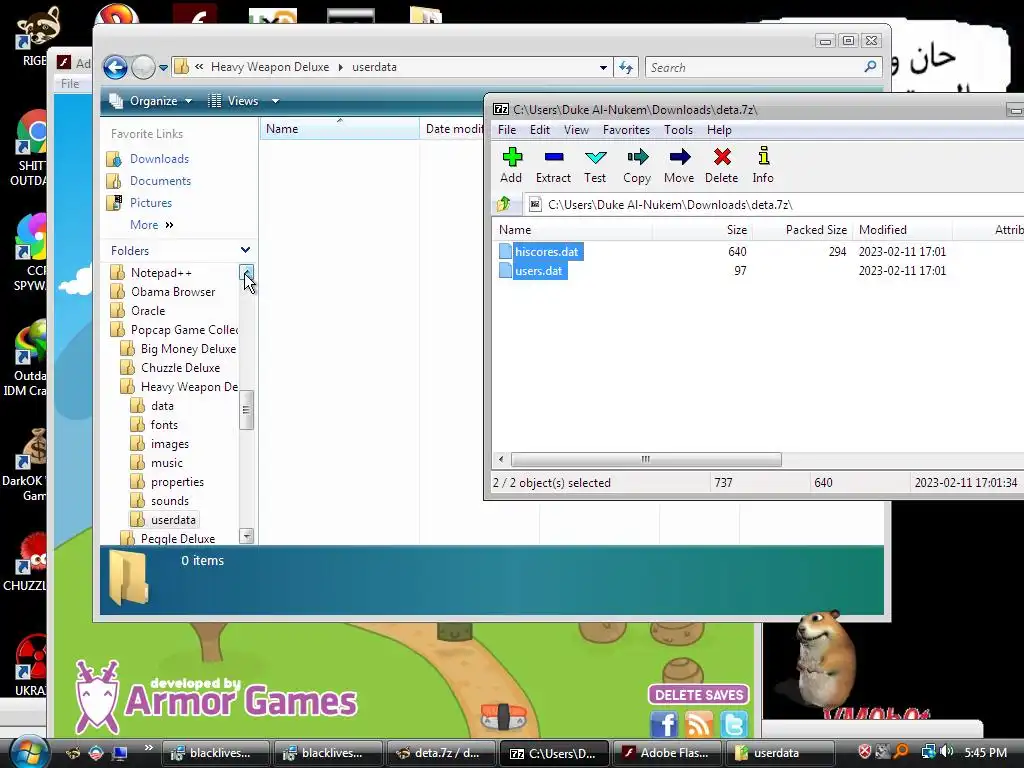Viewport: 1024px width, 768px height.
Task: Click the search magnifier in Explorer
Action: click(x=870, y=67)
